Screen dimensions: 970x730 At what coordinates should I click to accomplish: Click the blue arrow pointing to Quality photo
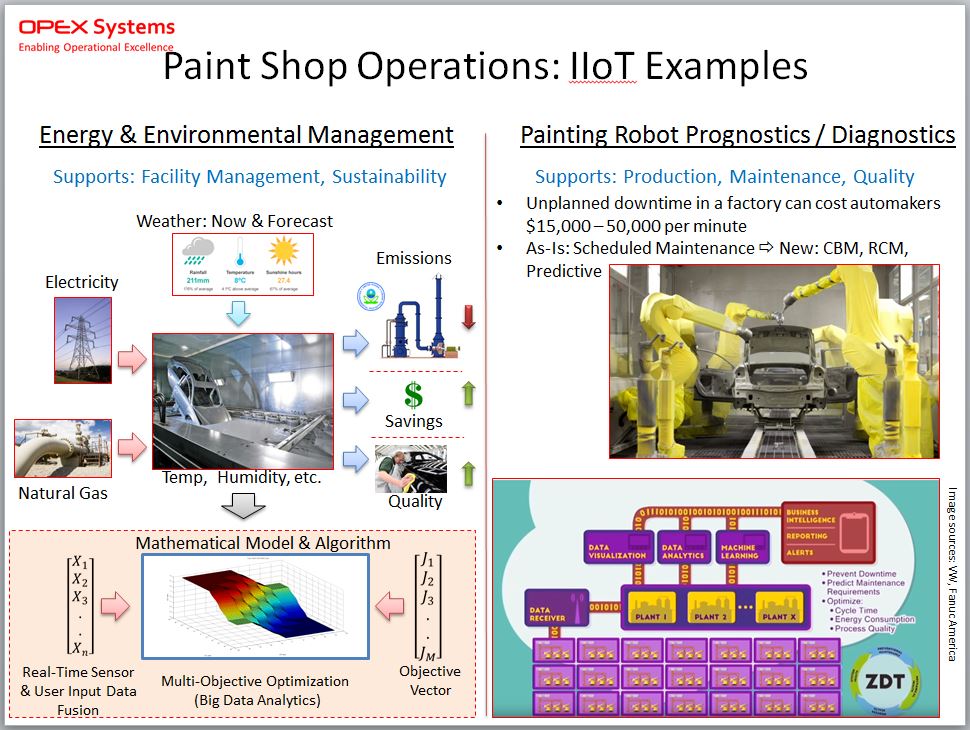(356, 459)
